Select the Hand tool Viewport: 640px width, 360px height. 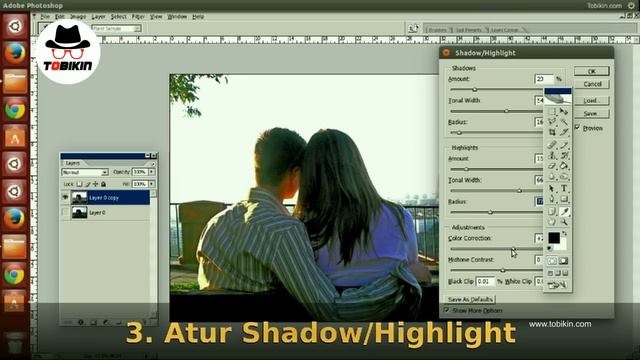tap(552, 222)
